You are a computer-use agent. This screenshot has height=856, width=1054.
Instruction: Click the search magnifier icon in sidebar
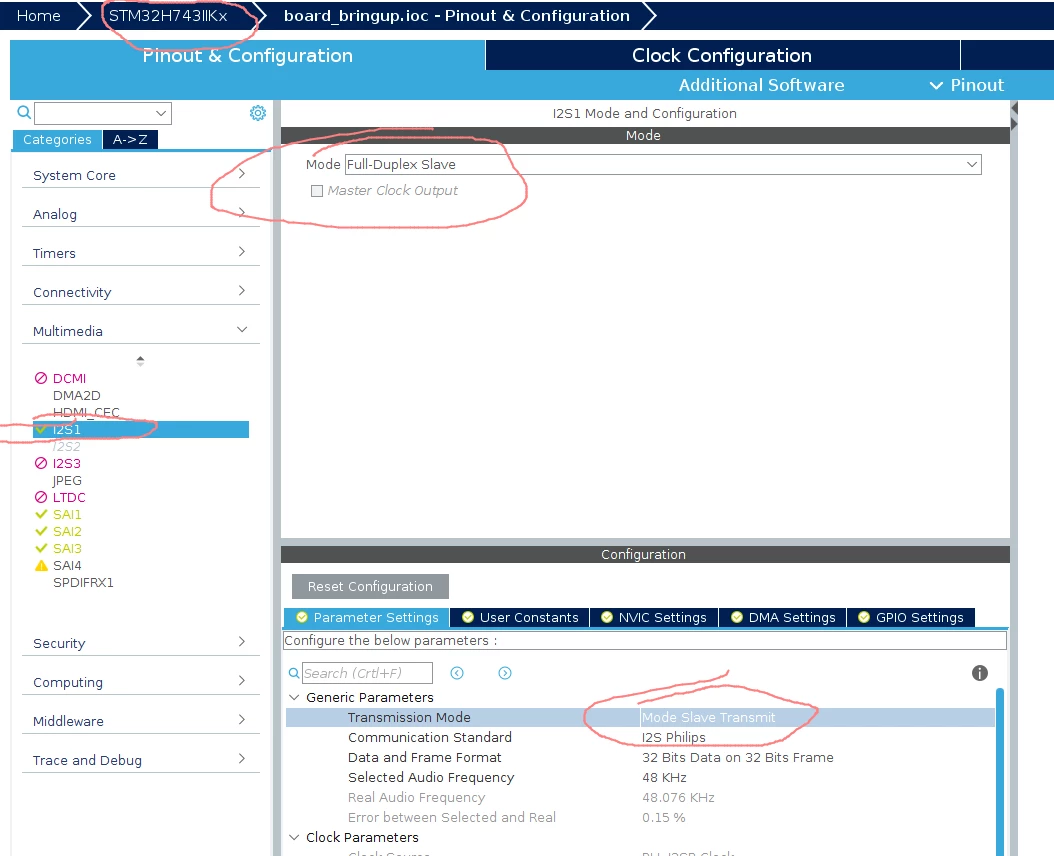coord(24,112)
